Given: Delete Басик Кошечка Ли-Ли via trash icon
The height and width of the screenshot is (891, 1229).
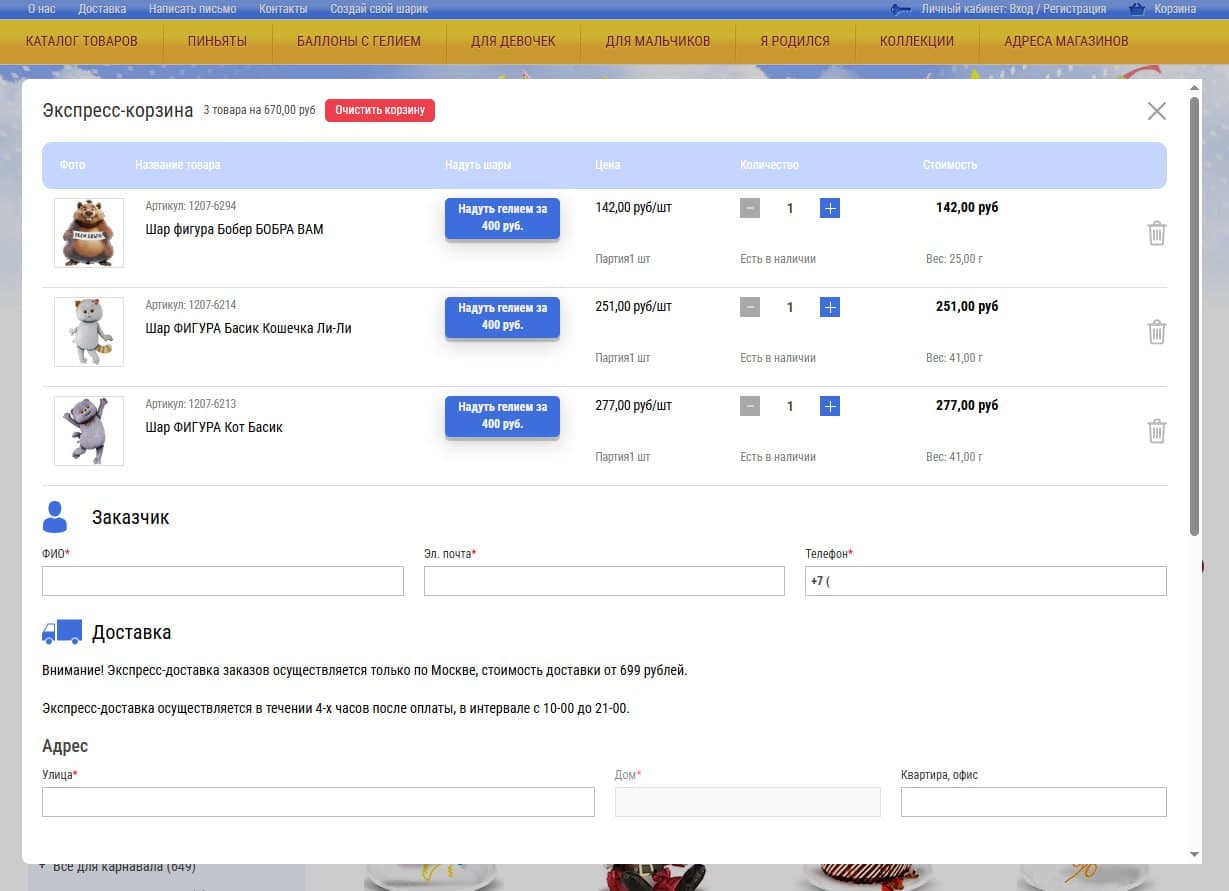Looking at the screenshot, I should coord(1157,332).
